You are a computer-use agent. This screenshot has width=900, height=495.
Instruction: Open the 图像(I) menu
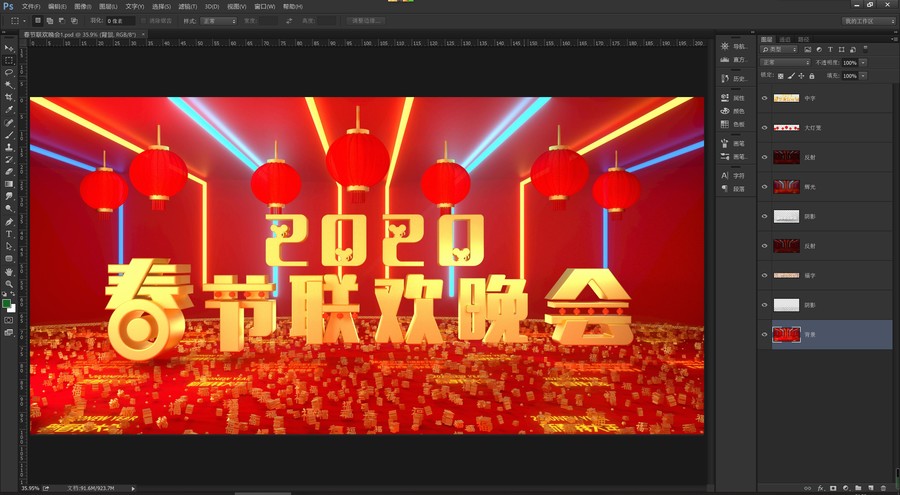(x=83, y=6)
